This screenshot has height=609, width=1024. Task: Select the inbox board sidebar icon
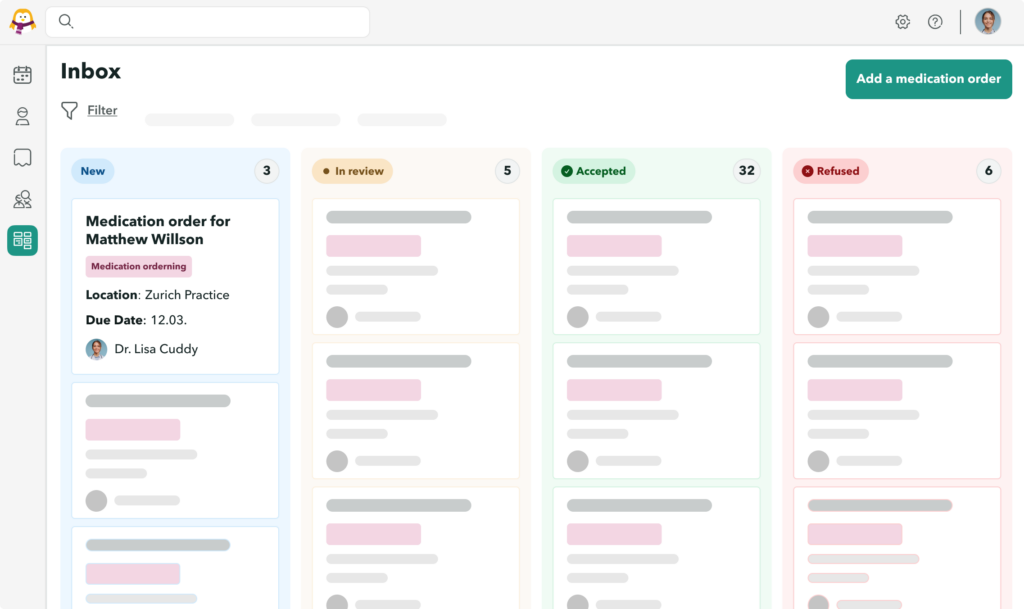pyautogui.click(x=22, y=240)
